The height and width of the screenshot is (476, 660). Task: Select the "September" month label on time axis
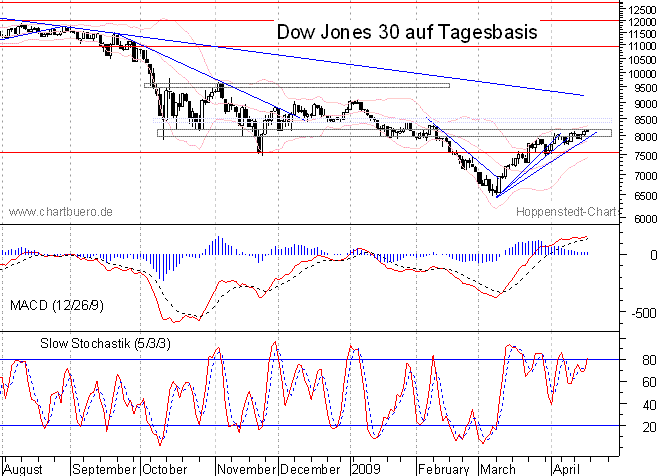pyautogui.click(x=104, y=469)
